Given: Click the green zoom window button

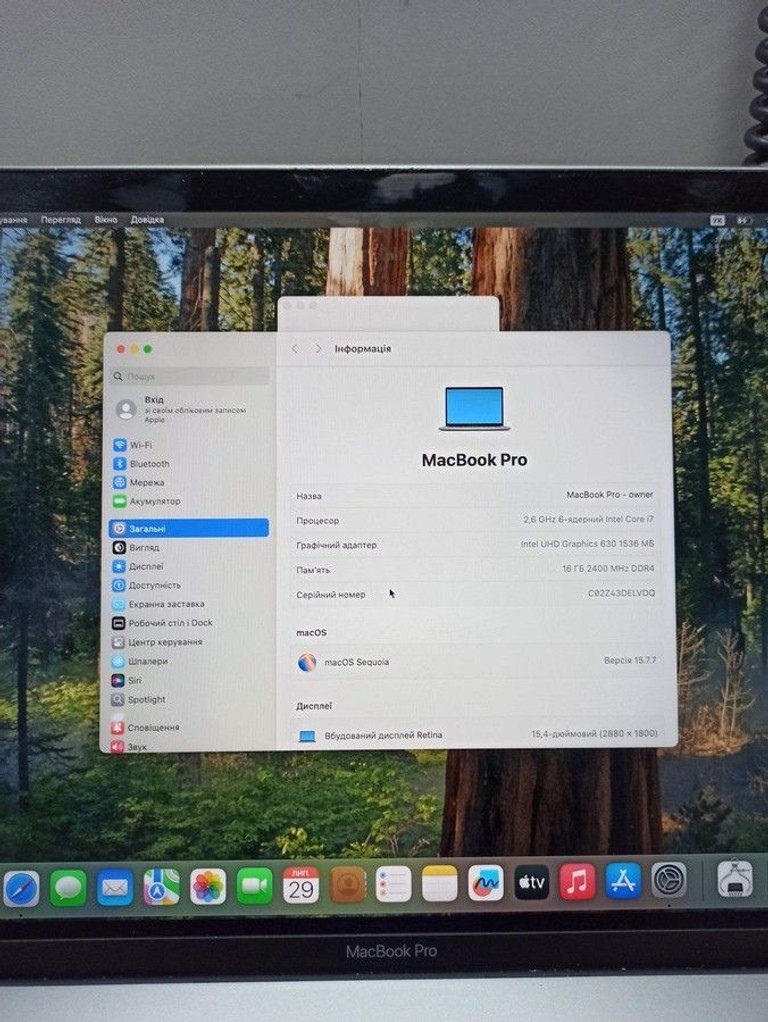Looking at the screenshot, I should coord(147,349).
